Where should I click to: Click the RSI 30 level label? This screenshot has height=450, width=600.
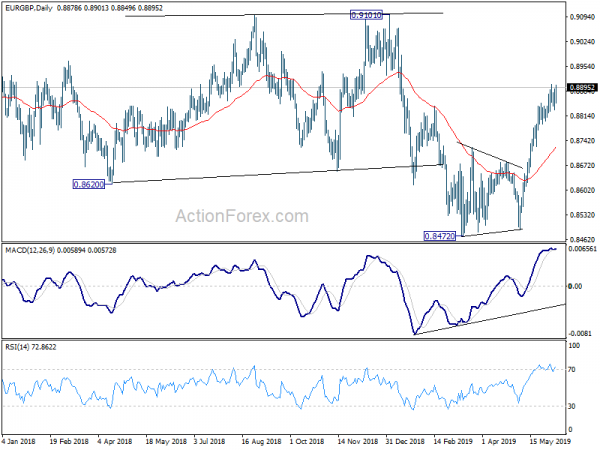point(572,406)
